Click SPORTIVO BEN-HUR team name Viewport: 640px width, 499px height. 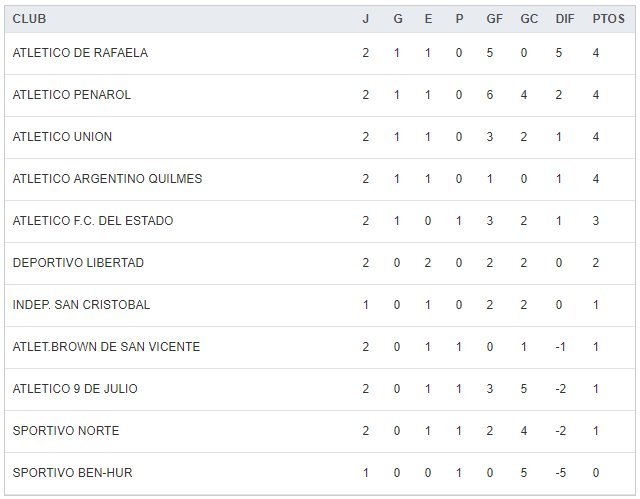click(71, 473)
